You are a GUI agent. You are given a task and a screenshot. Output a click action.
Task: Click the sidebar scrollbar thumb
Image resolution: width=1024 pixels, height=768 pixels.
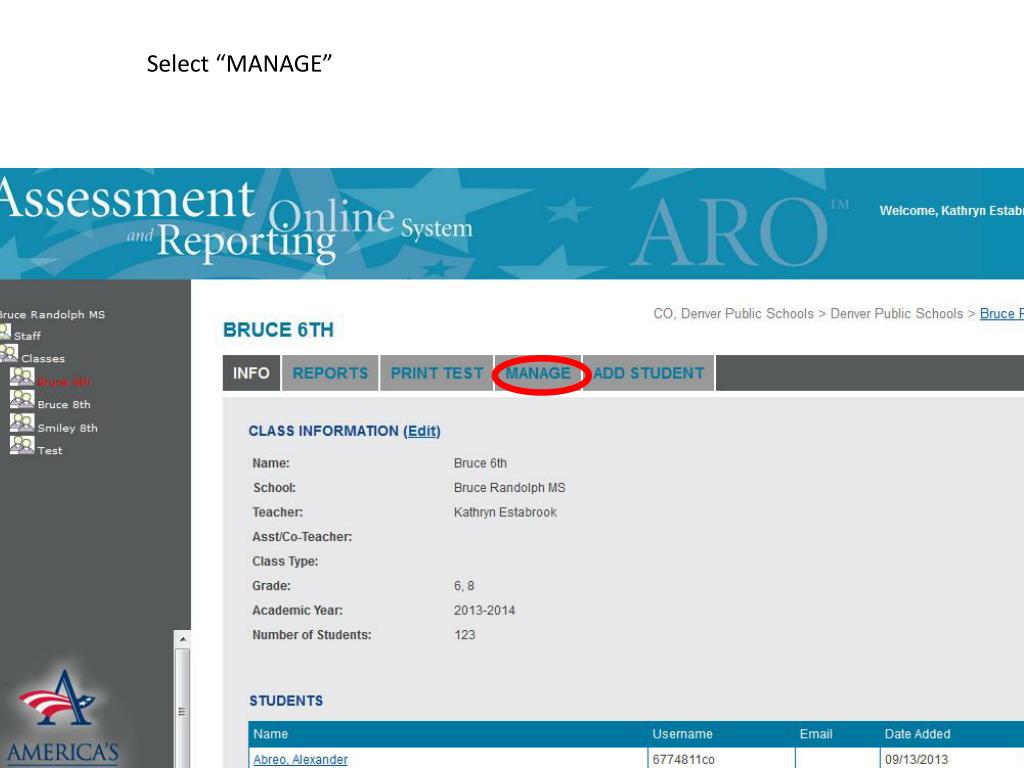point(182,711)
